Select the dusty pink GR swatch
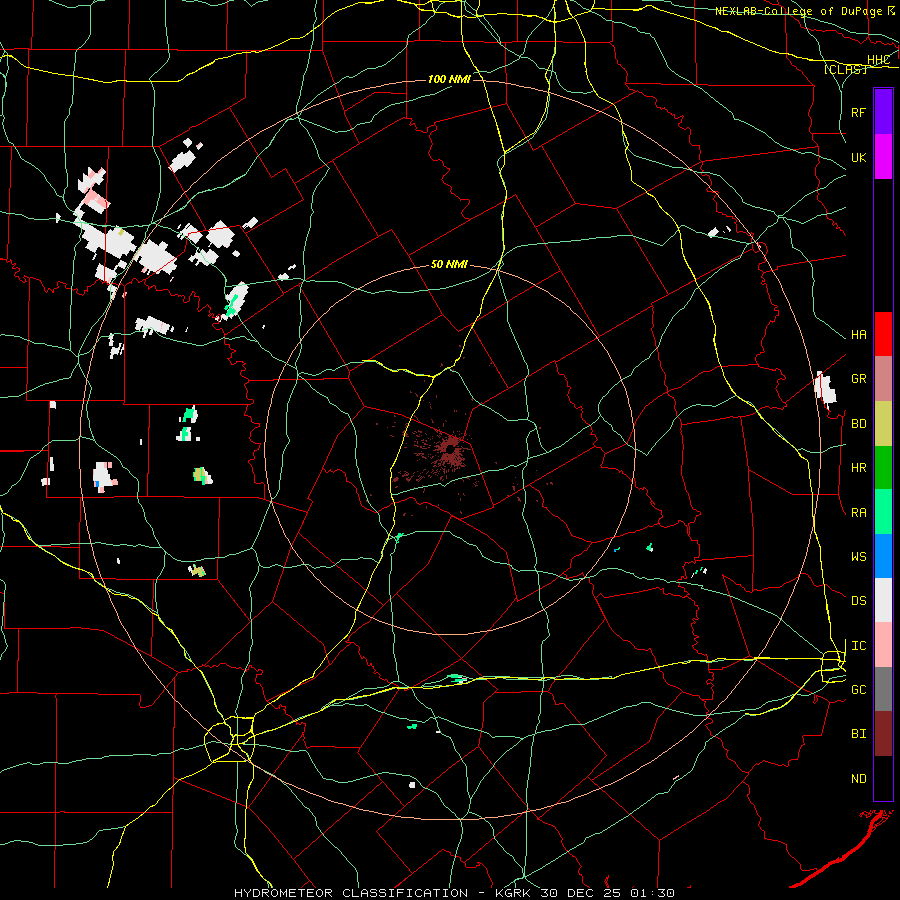900x900 pixels. (883, 379)
